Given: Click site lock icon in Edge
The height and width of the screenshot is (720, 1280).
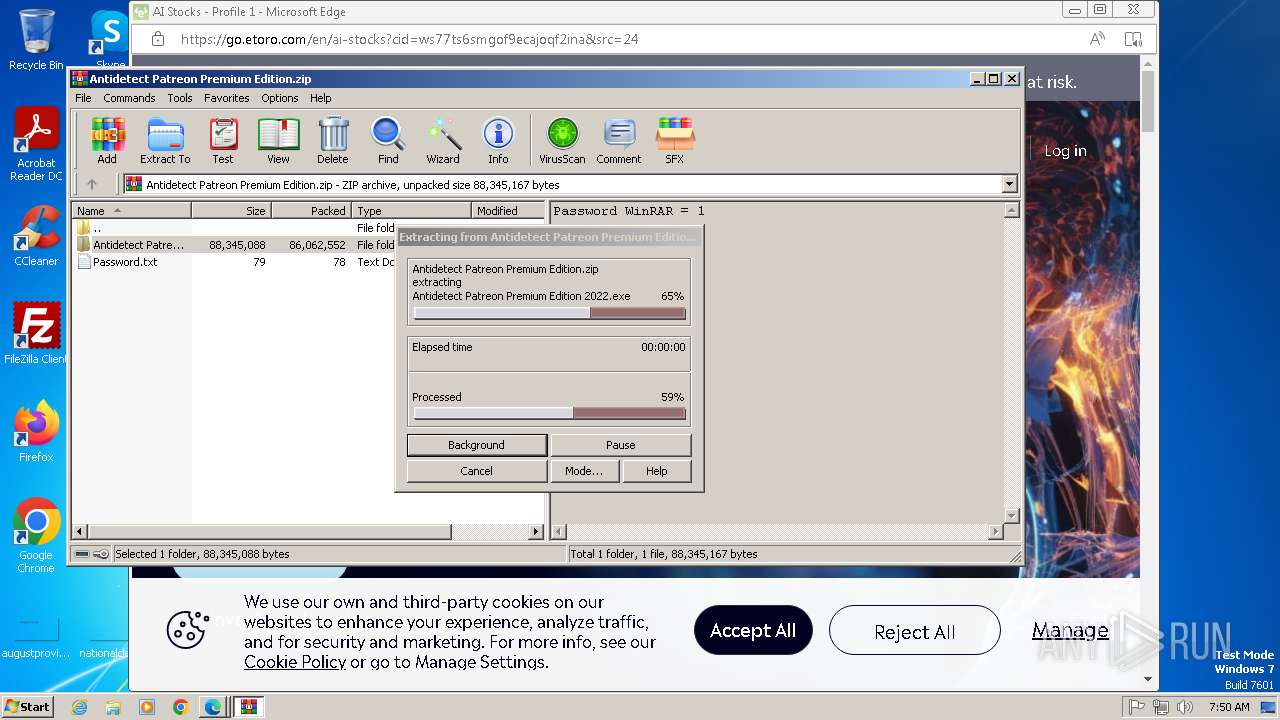Looking at the screenshot, I should (x=157, y=39).
